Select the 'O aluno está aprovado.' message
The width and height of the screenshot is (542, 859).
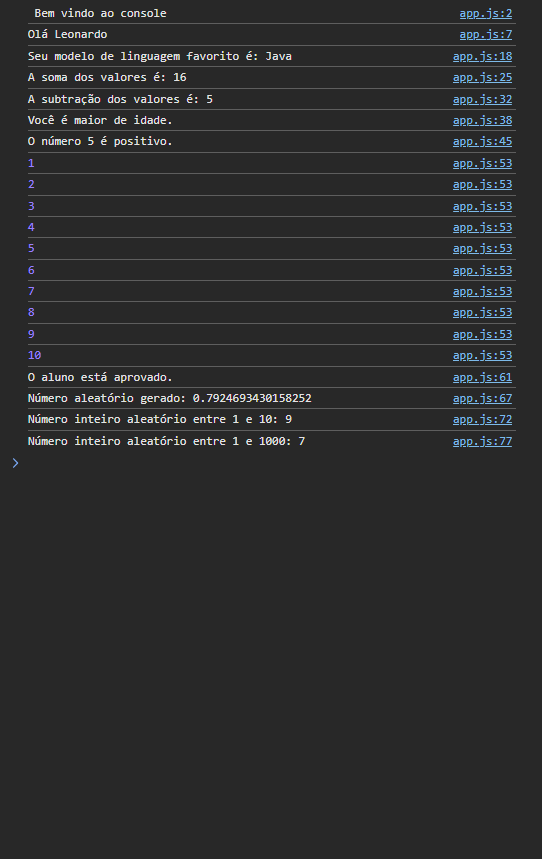(x=100, y=377)
